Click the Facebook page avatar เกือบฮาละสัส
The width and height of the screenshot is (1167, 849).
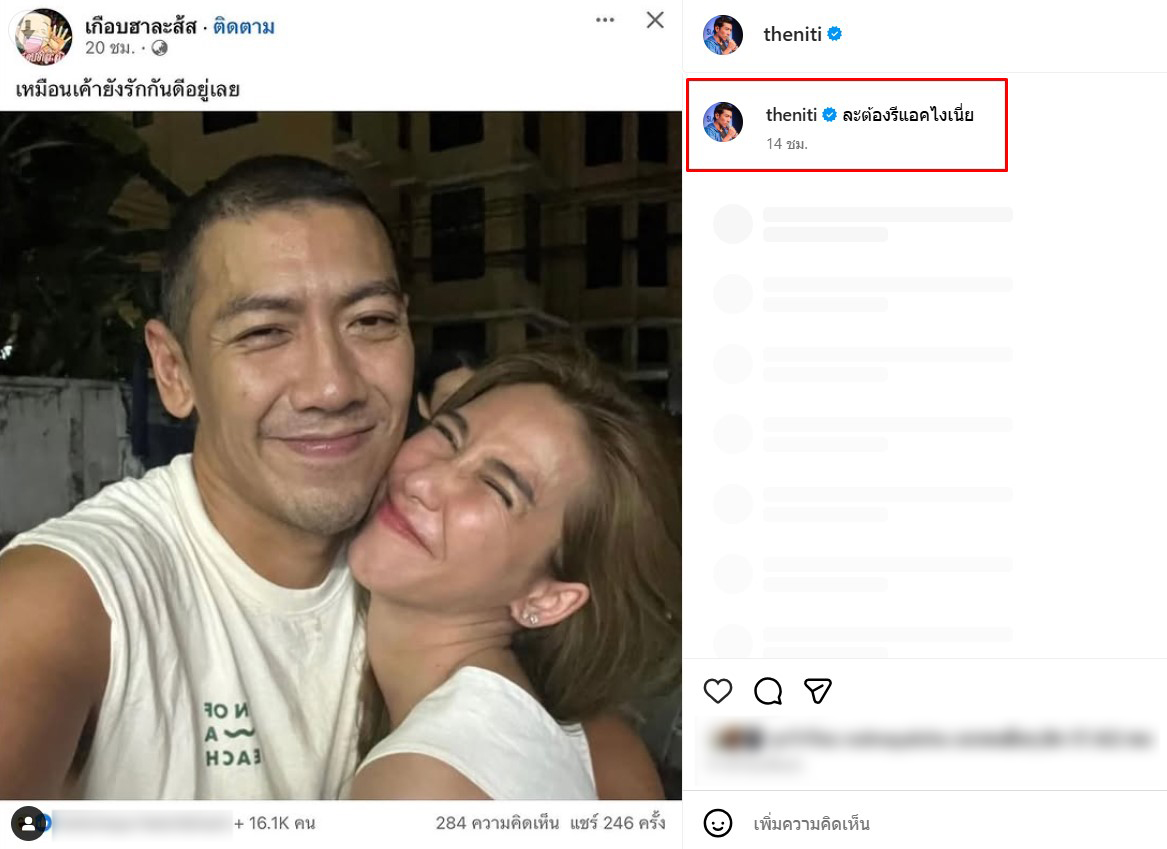(x=43, y=36)
